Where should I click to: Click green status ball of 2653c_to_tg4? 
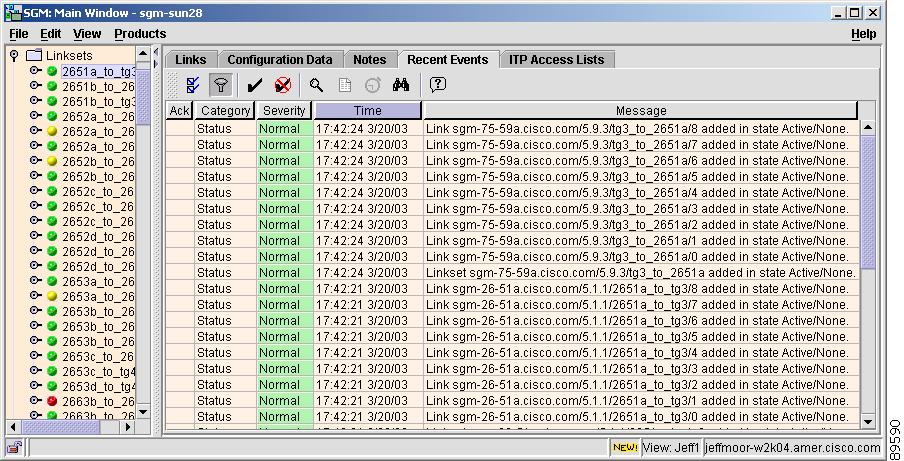click(x=52, y=371)
